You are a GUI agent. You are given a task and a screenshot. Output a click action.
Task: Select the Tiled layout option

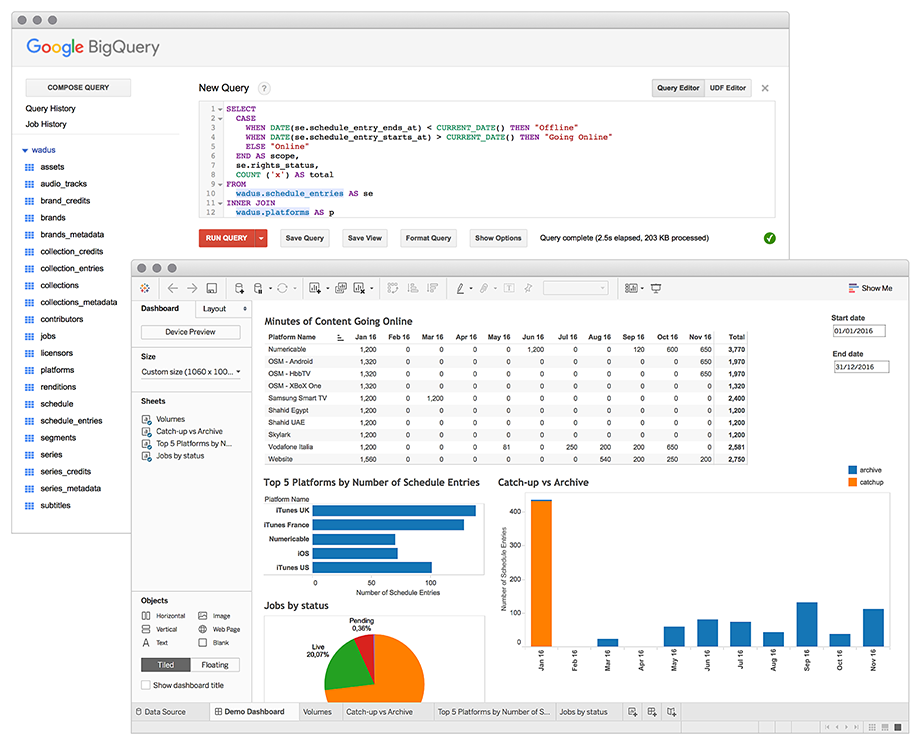point(165,665)
